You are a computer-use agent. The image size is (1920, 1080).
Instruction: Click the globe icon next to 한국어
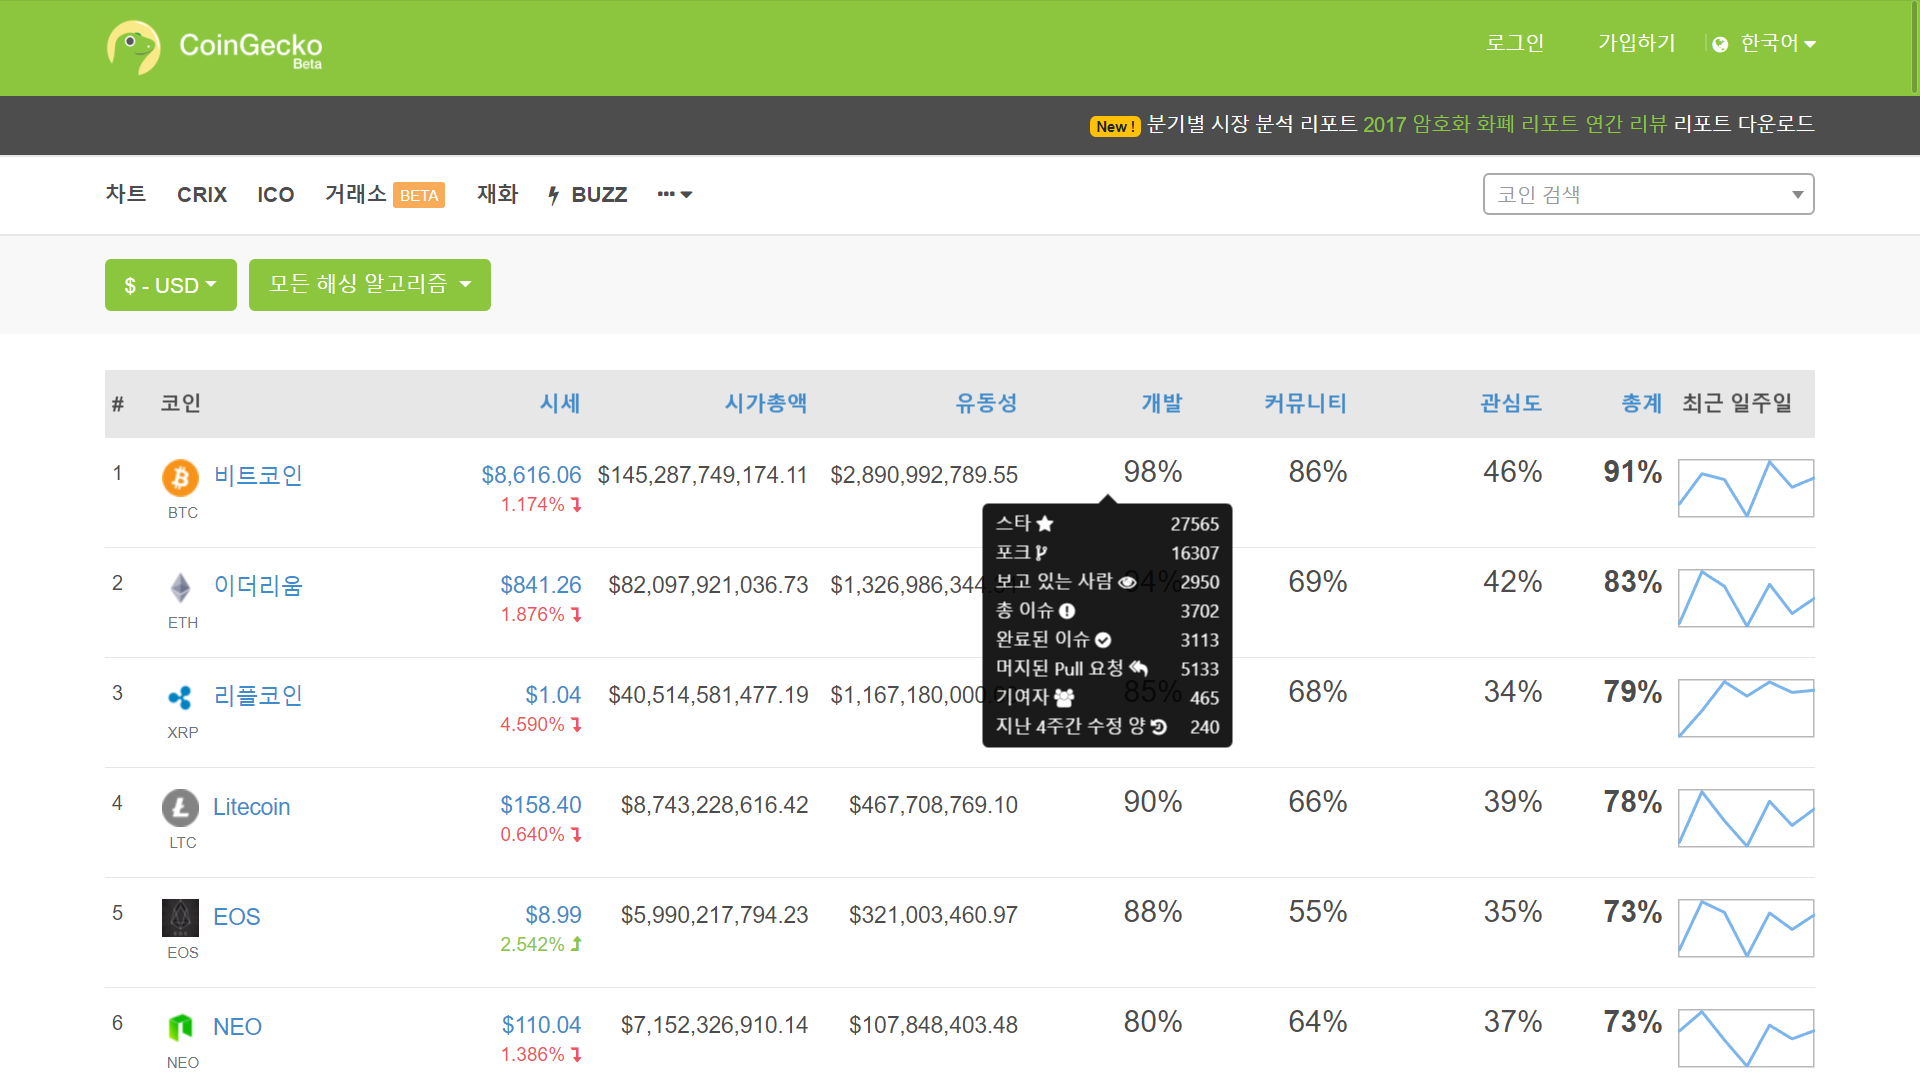coord(1719,44)
